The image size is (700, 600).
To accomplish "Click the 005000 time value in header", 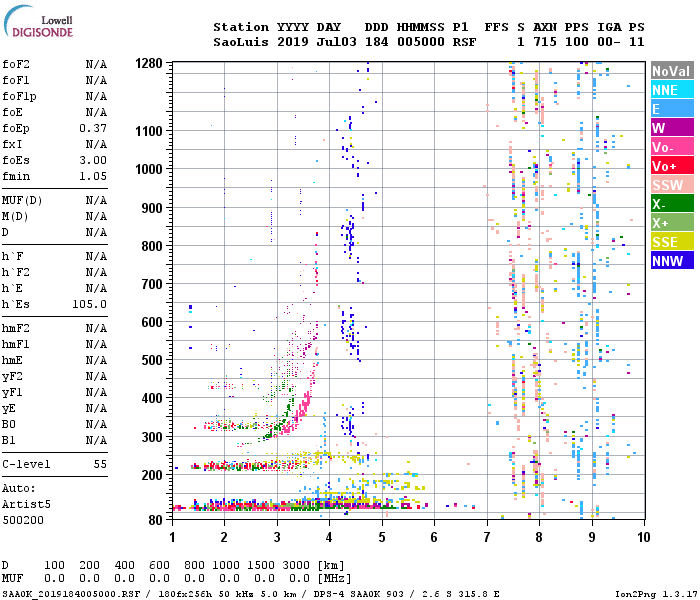I will (421, 42).
